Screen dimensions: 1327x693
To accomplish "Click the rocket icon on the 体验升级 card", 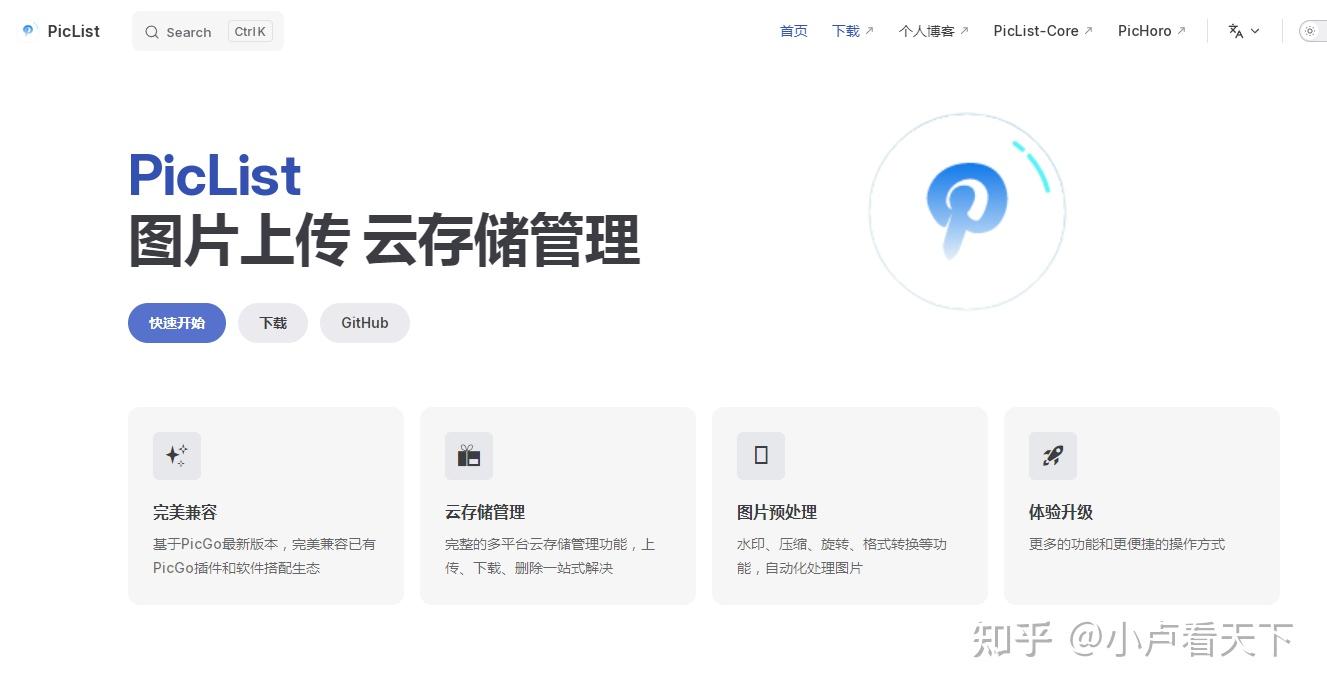I will 1052,456.
